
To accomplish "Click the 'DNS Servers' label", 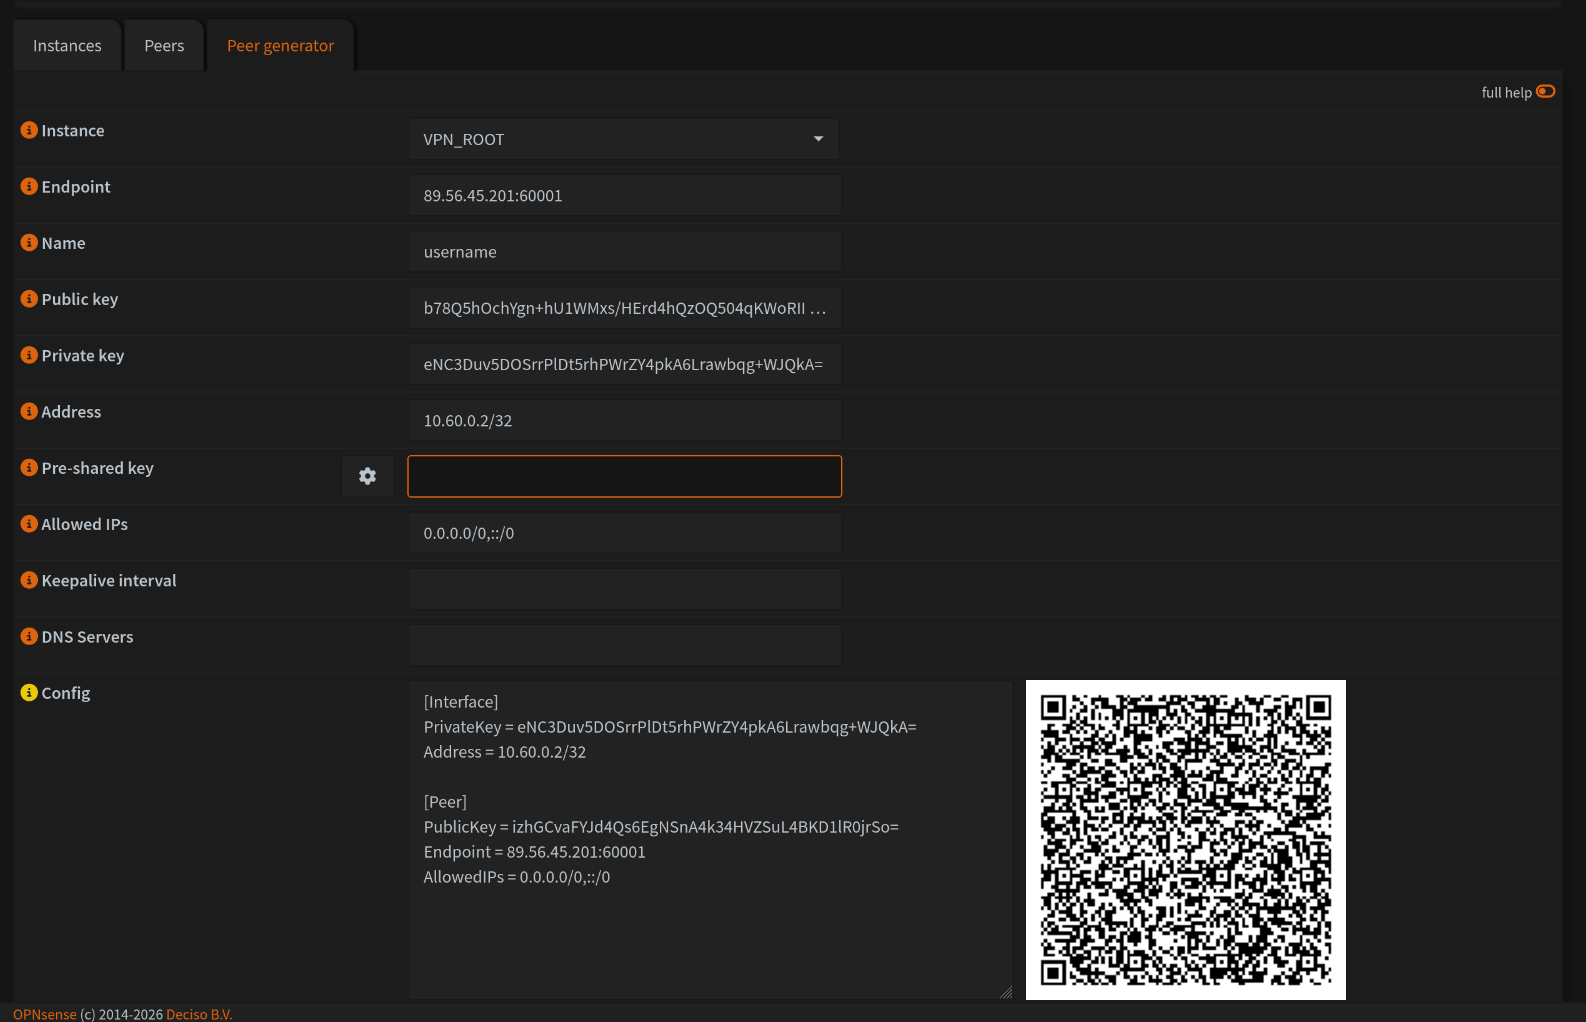I will tap(87, 637).
